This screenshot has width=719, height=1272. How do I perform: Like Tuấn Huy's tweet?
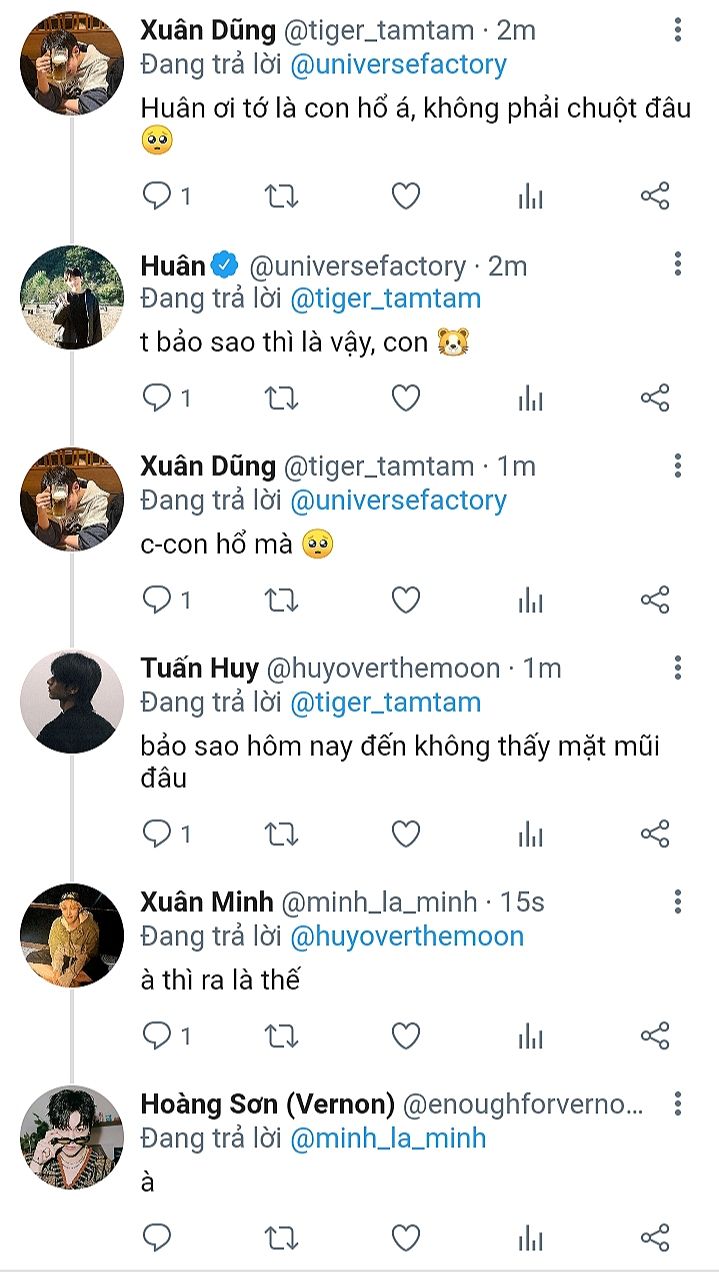(x=405, y=833)
